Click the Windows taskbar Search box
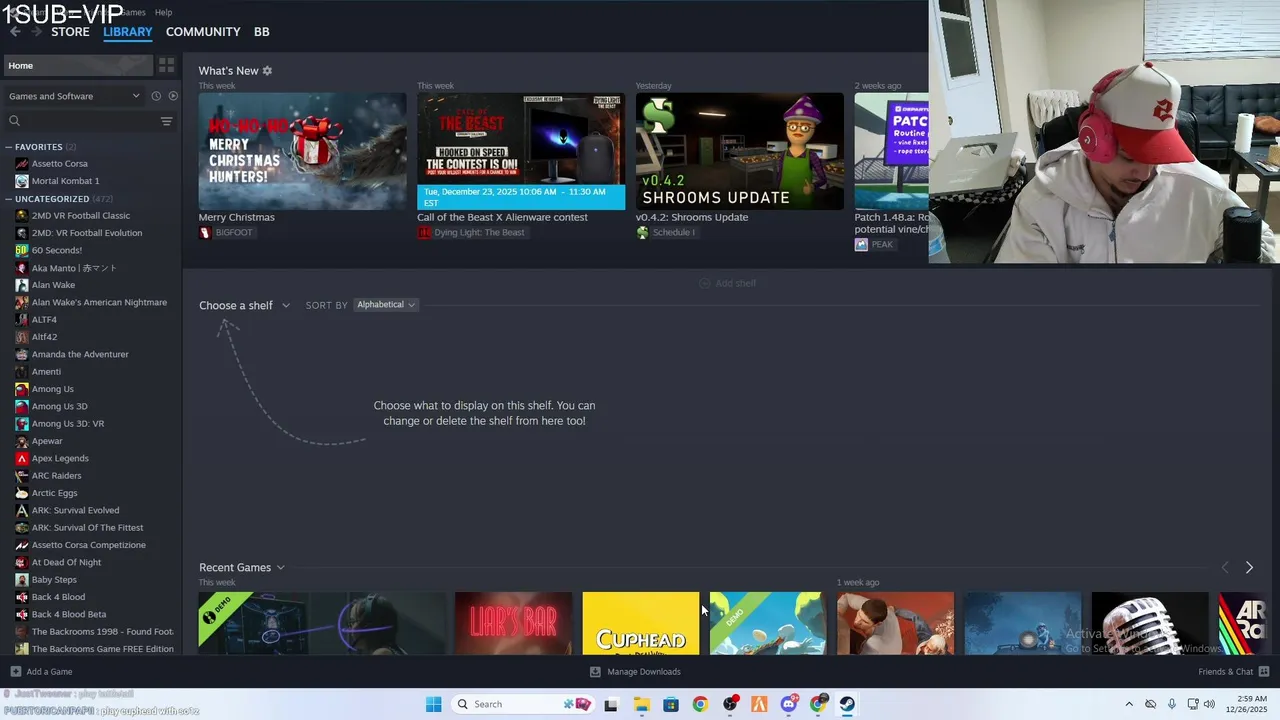1280x720 pixels. point(523,704)
